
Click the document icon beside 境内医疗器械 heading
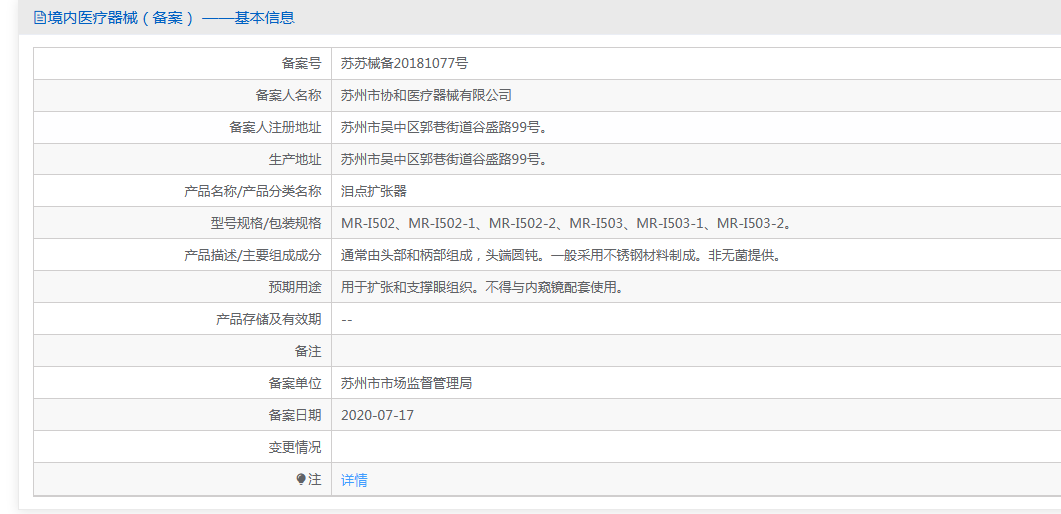point(39,18)
